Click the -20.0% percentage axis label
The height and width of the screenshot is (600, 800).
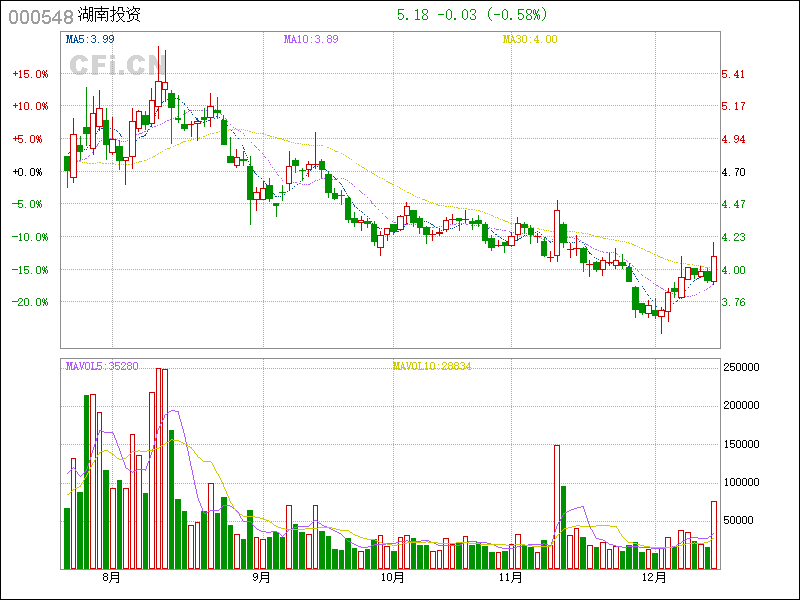[29, 302]
